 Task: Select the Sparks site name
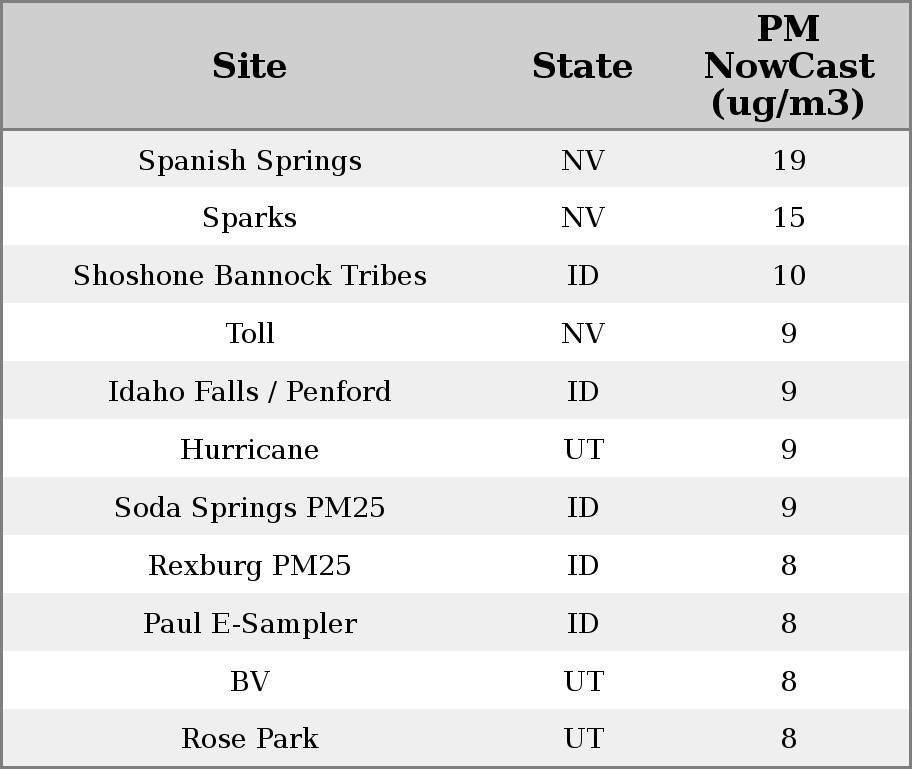250,218
